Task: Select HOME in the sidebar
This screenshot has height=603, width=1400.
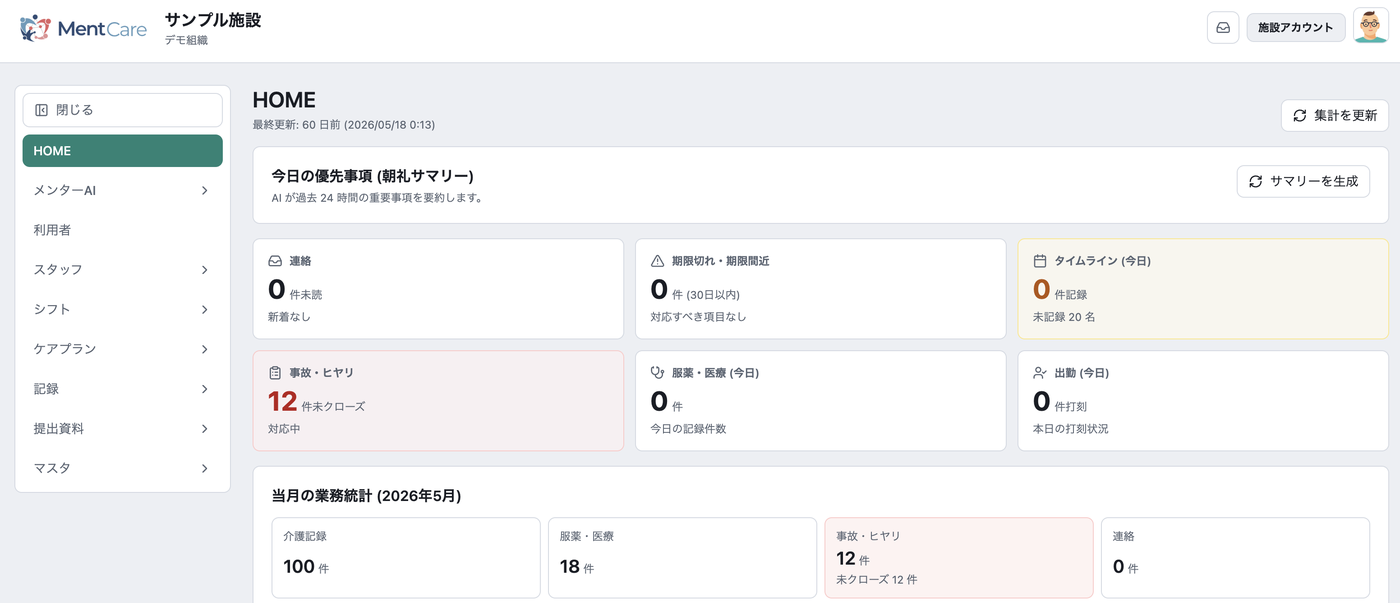Action: coord(122,151)
